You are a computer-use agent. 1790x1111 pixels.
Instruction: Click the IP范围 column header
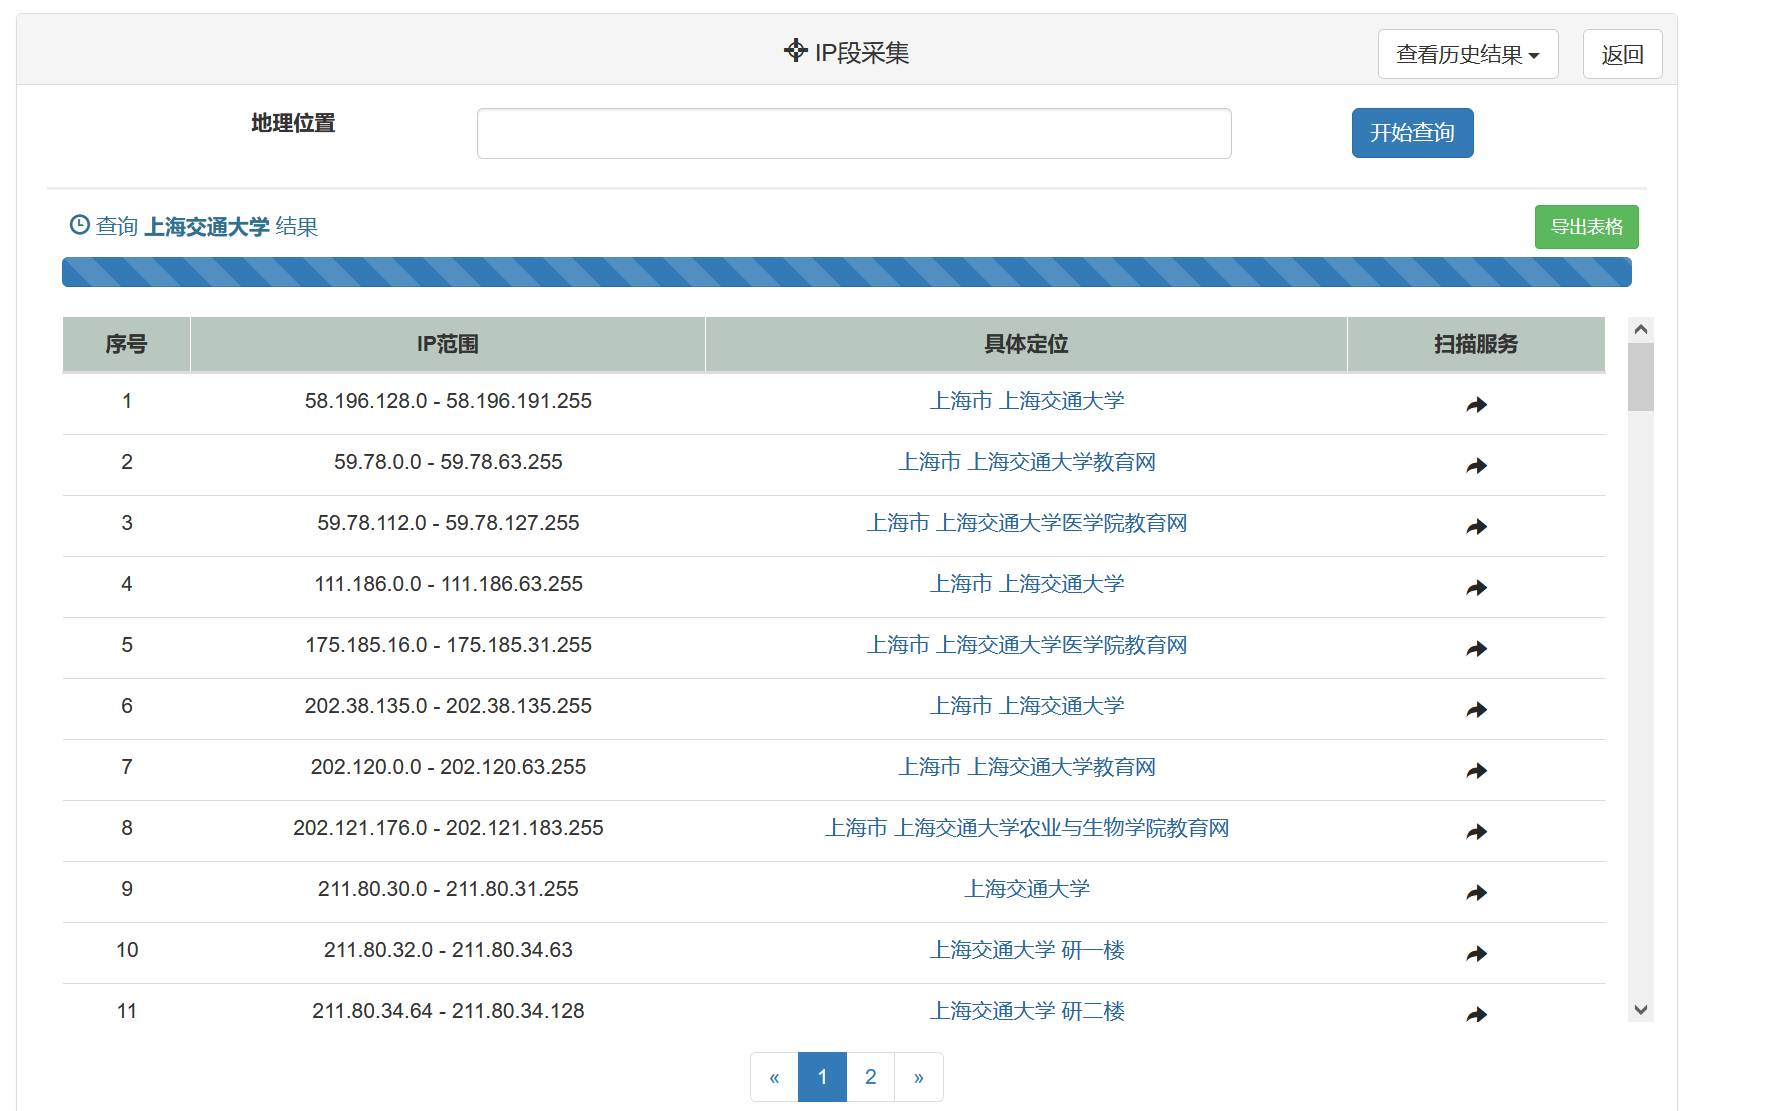(448, 344)
